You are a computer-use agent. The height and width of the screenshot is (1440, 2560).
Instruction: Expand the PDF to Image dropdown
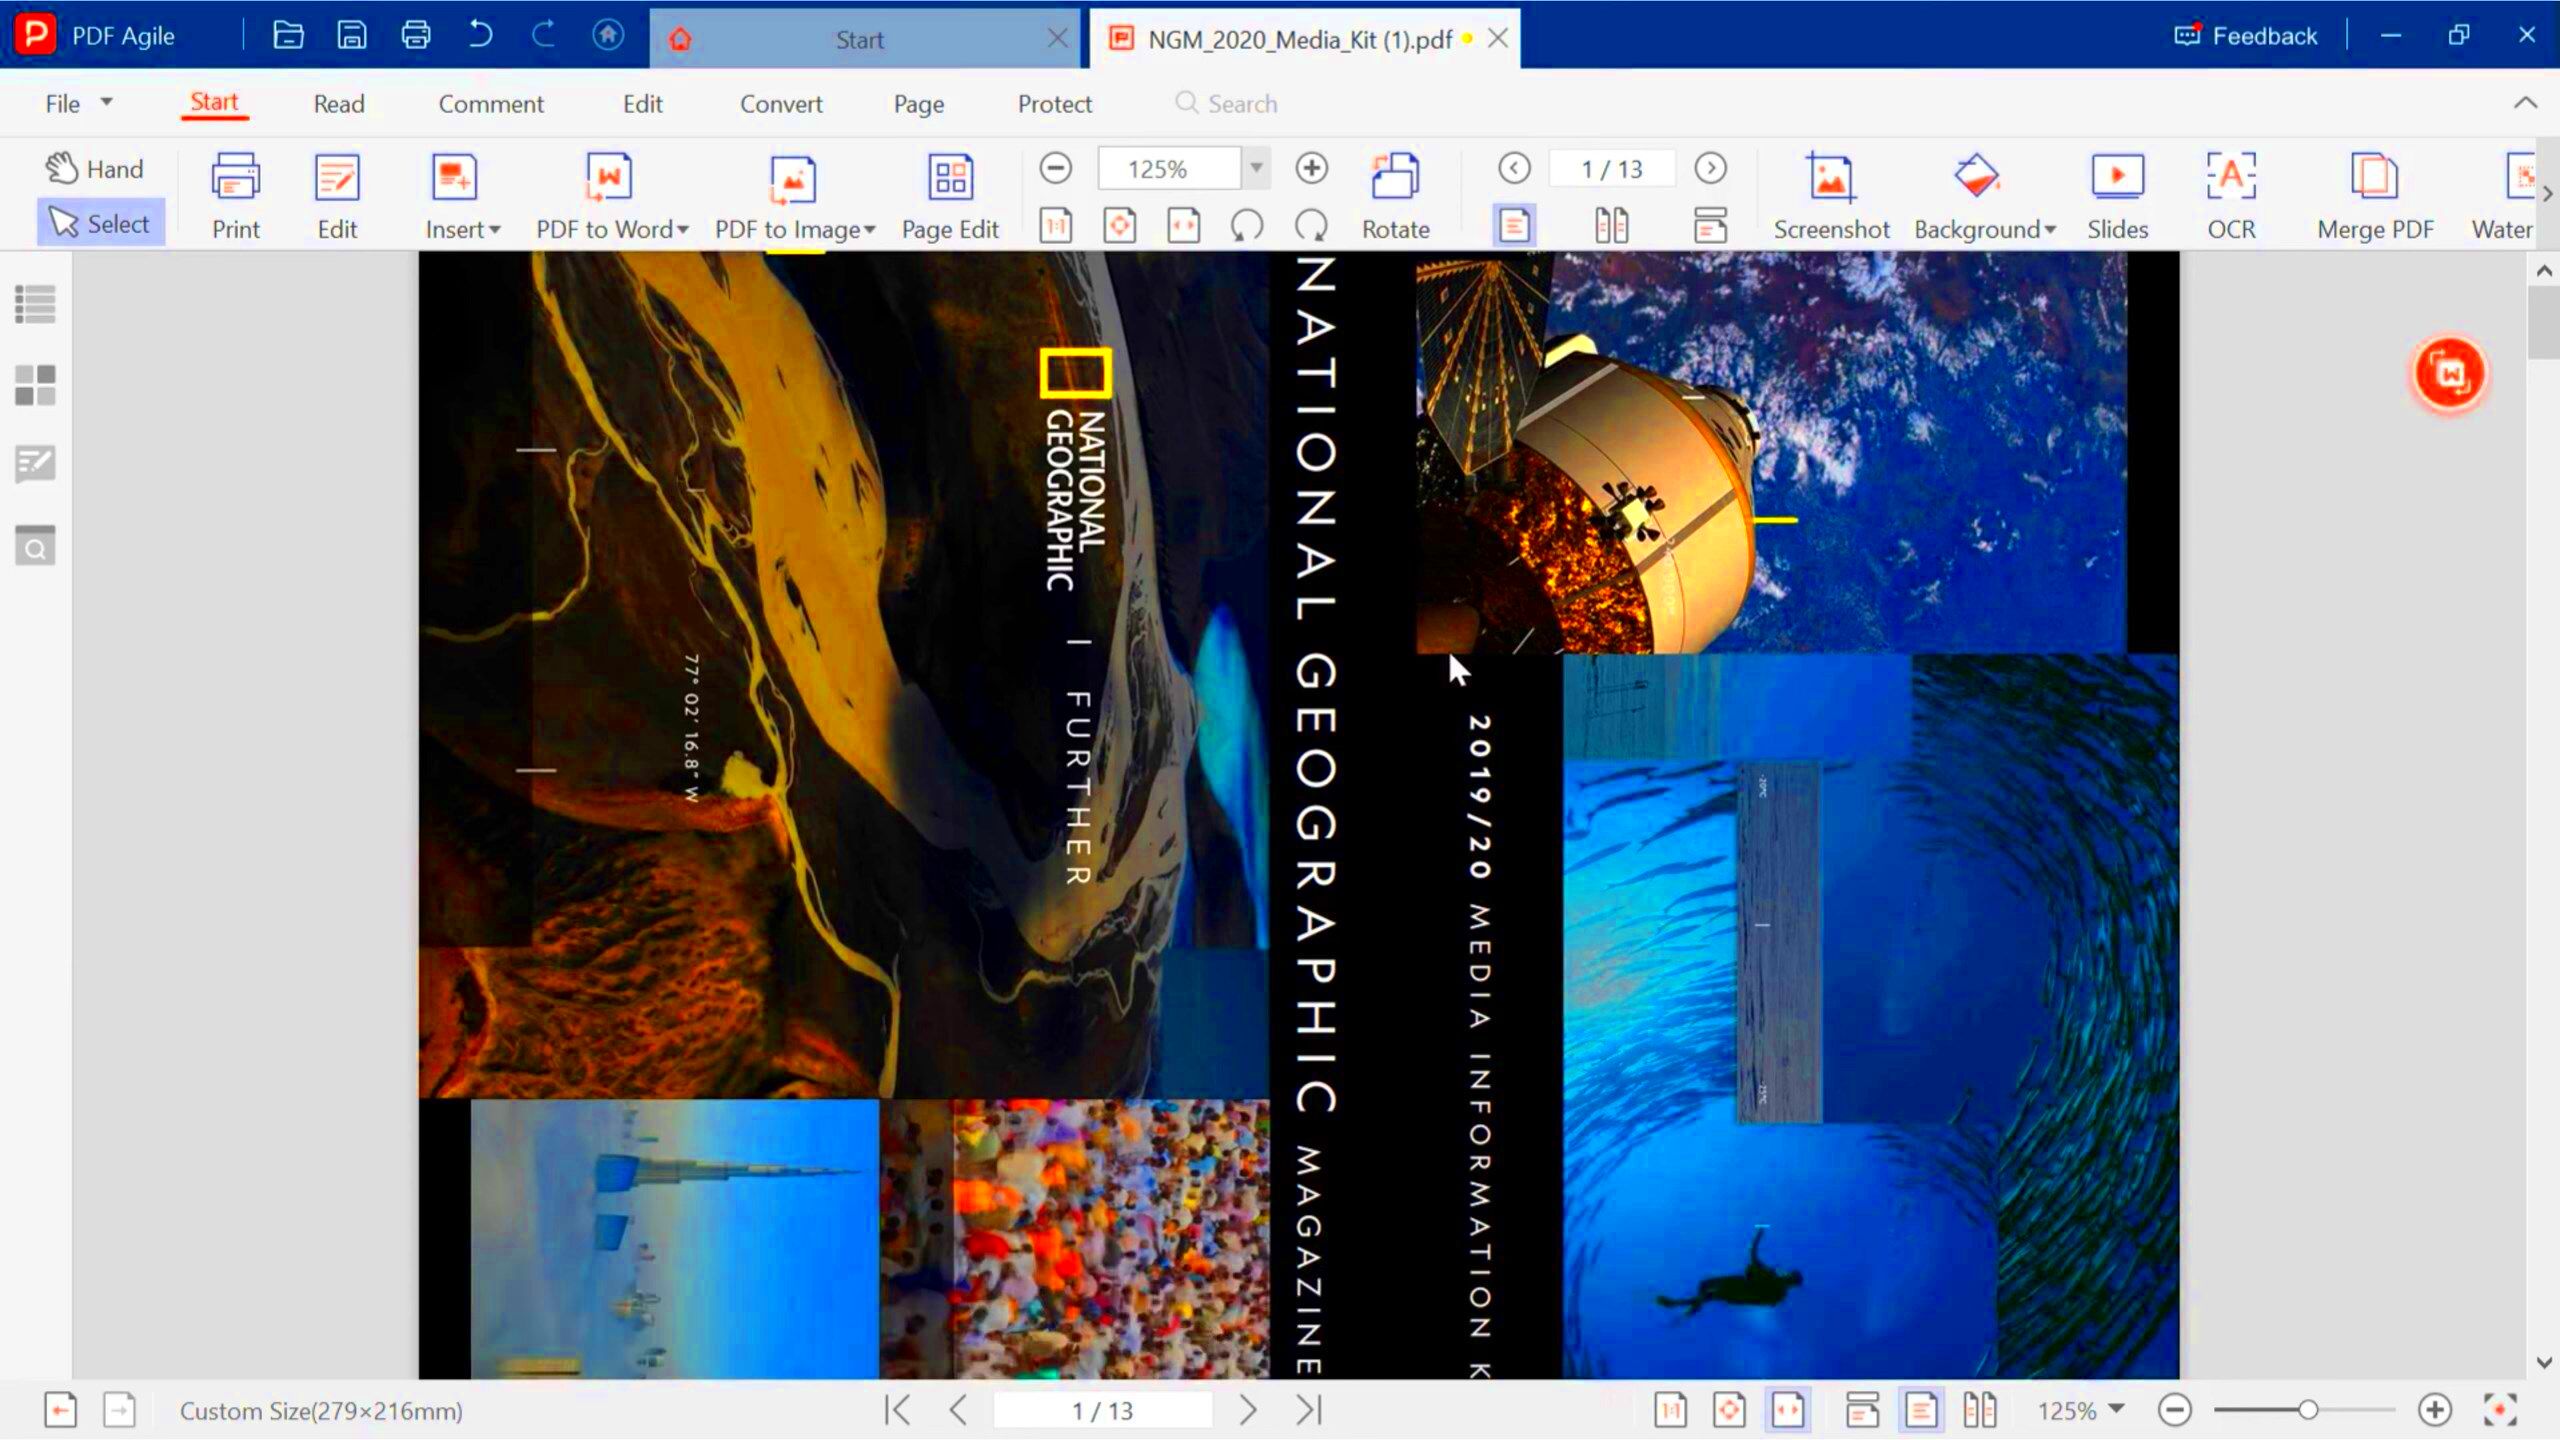[869, 229]
